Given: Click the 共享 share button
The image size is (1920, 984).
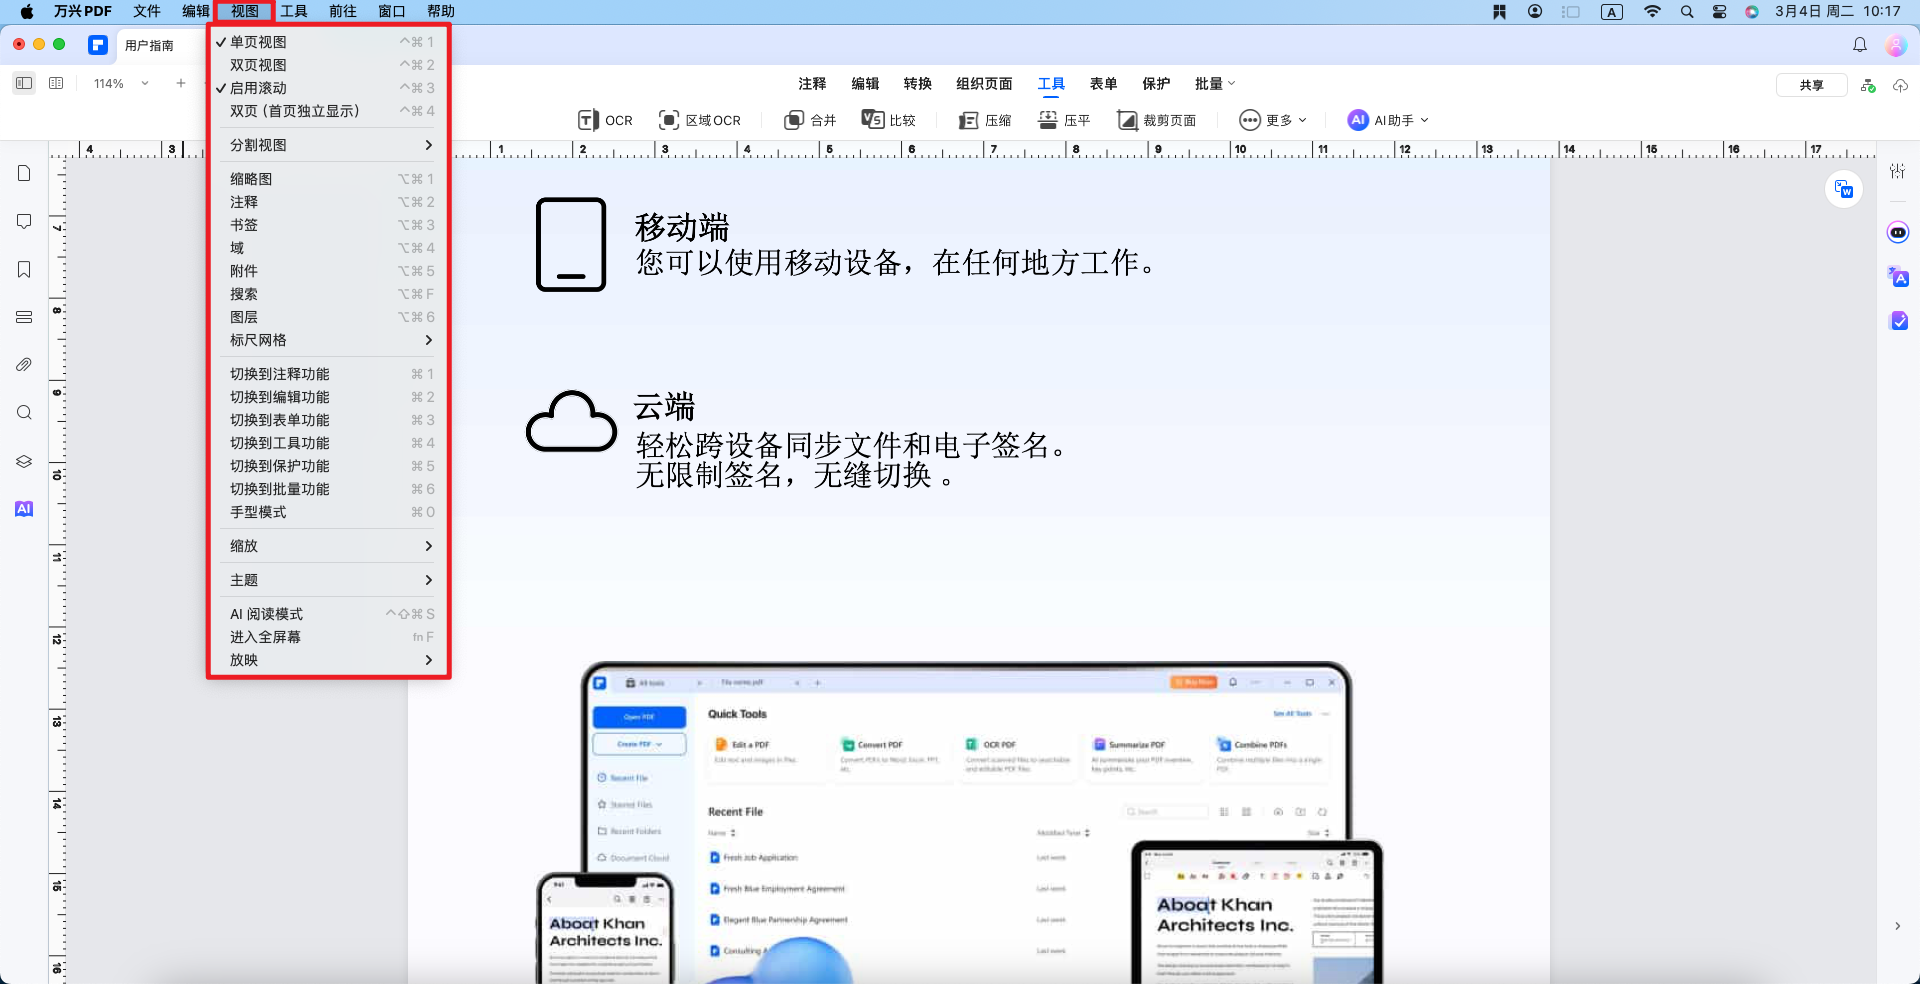Looking at the screenshot, I should pyautogui.click(x=1810, y=84).
